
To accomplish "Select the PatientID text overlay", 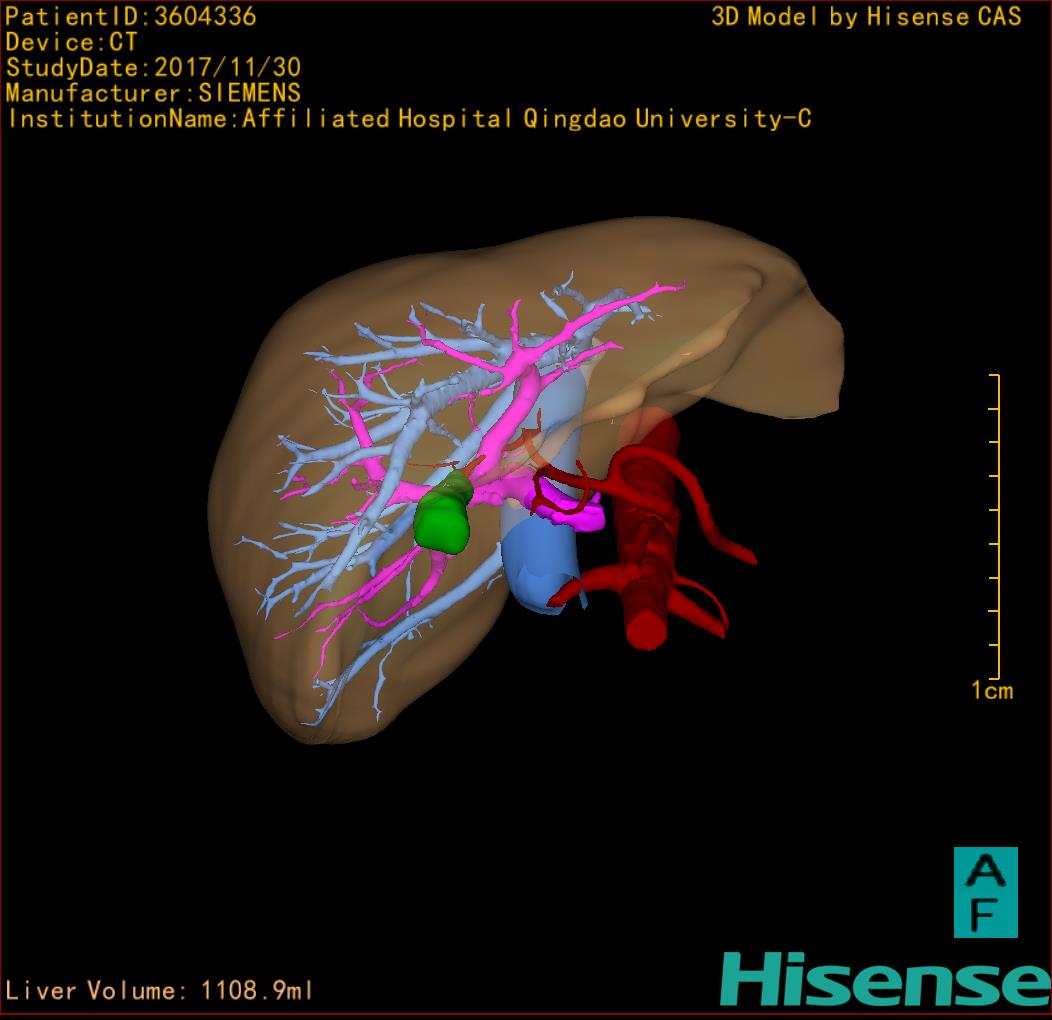I will pyautogui.click(x=131, y=17).
